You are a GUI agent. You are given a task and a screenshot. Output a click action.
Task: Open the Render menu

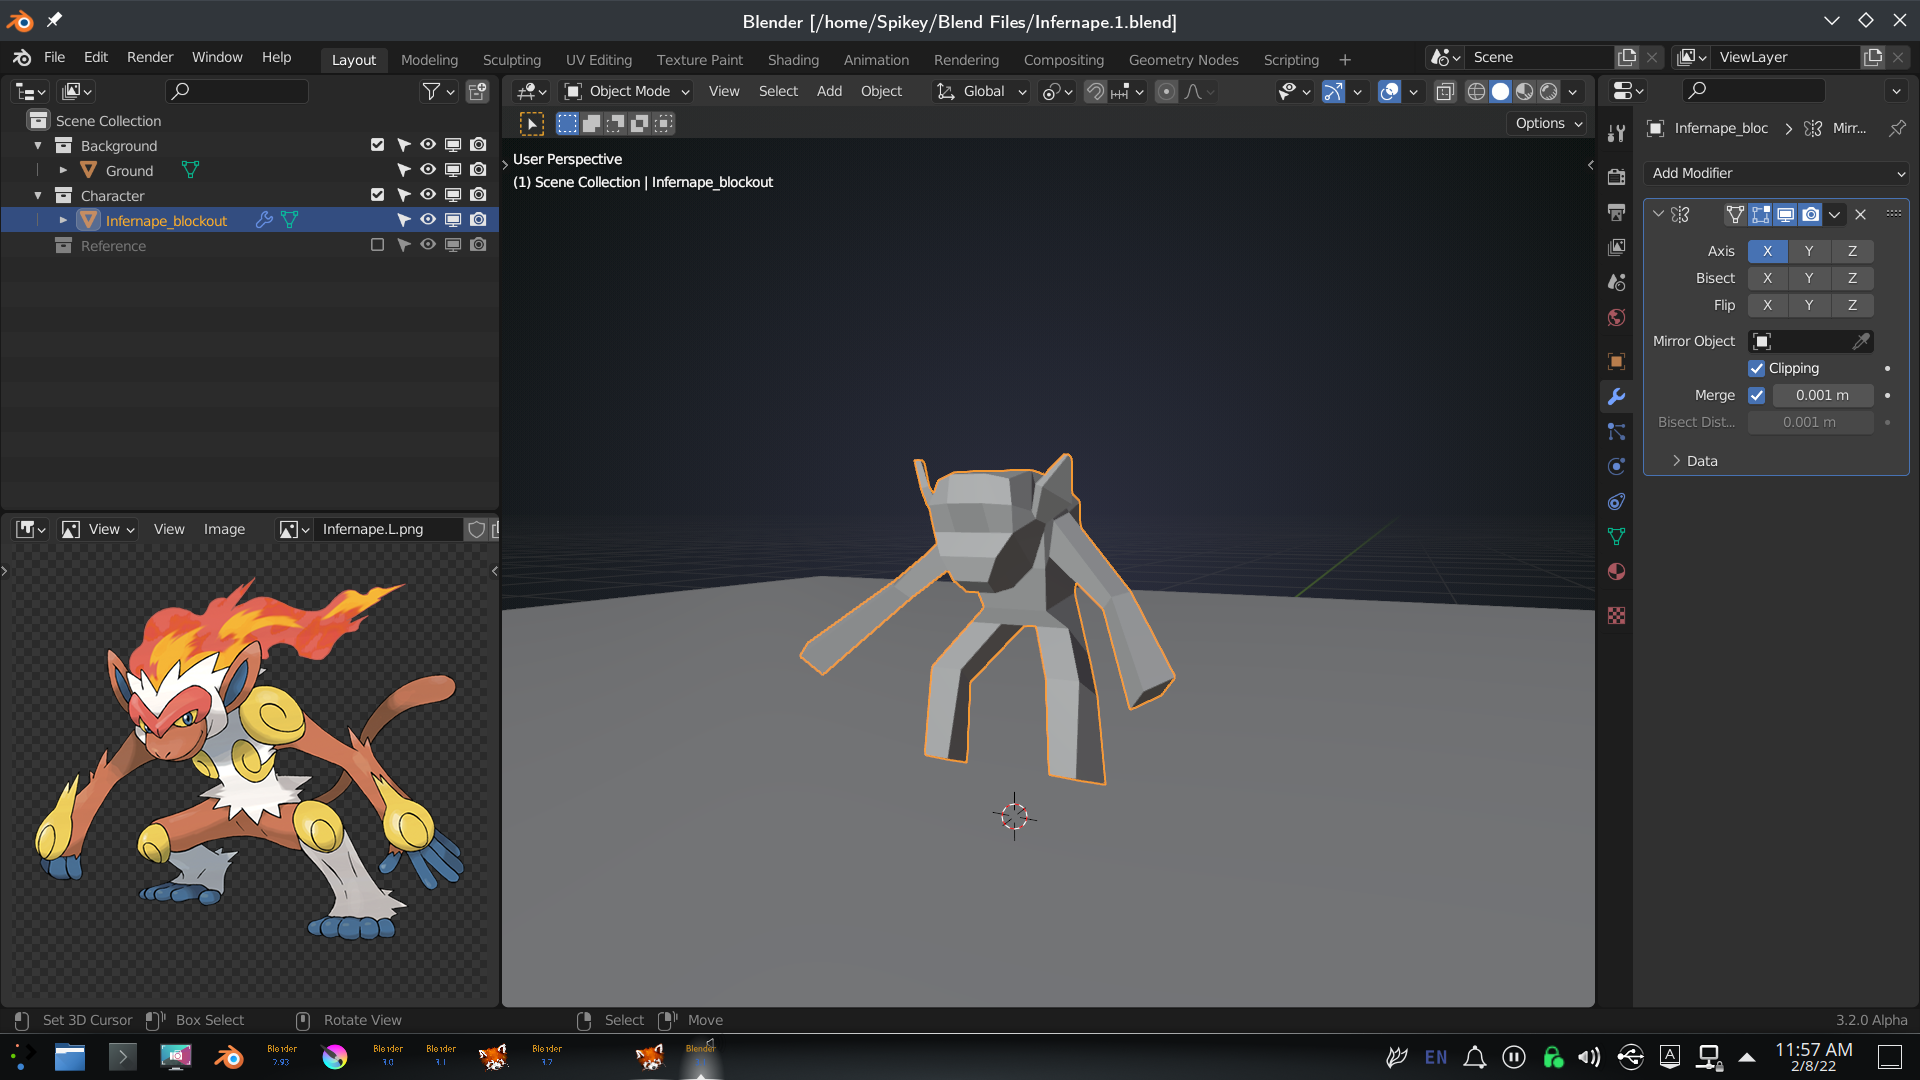coord(150,57)
